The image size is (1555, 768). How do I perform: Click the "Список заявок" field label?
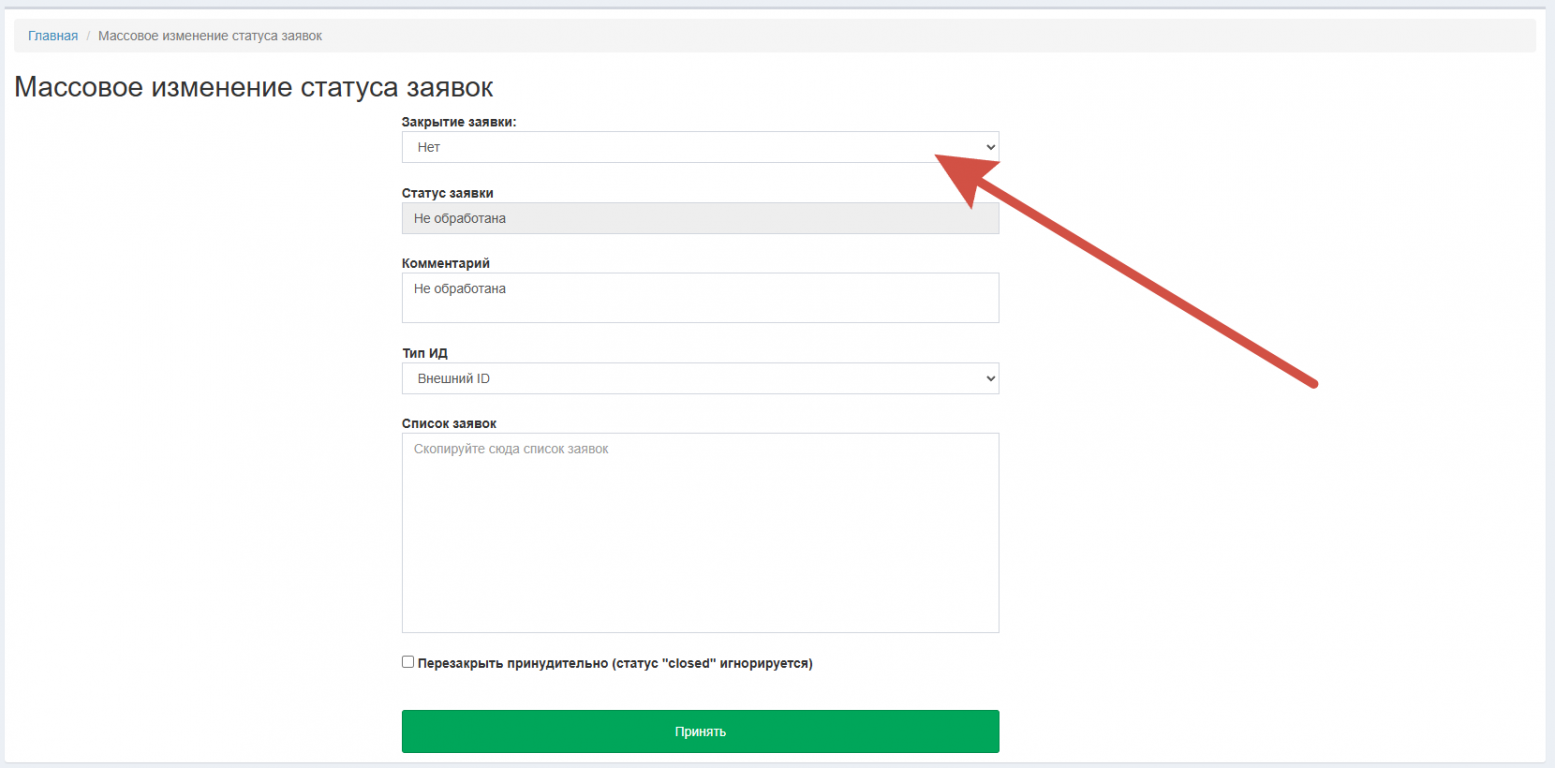(449, 423)
